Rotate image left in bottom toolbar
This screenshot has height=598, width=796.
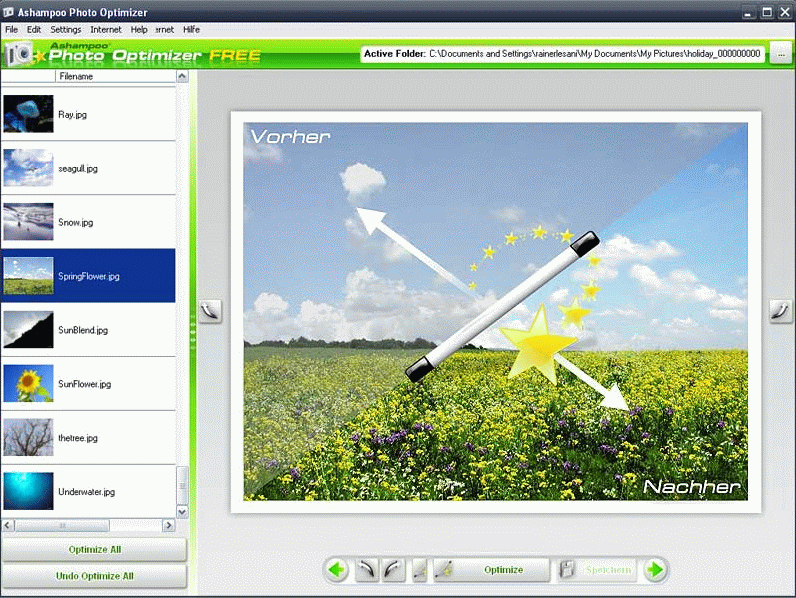(367, 570)
